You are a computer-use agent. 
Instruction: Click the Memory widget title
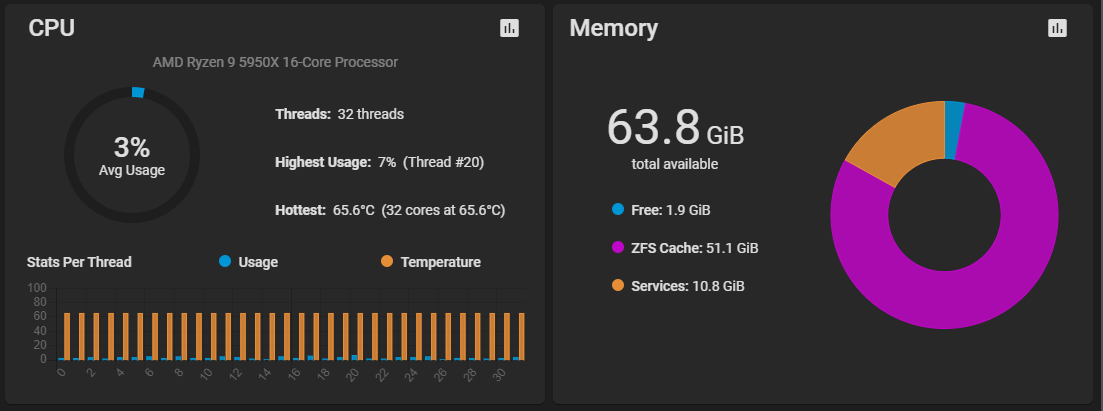click(614, 28)
